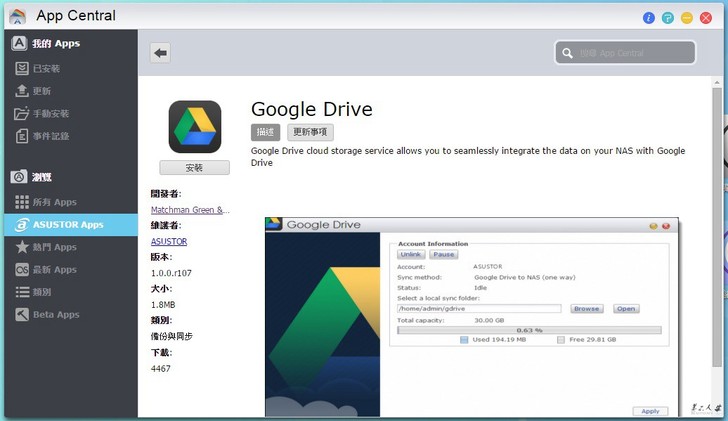Viewport: 728px width, 421px height.
Task: Minimize window with yellow button
Action: point(687,18)
